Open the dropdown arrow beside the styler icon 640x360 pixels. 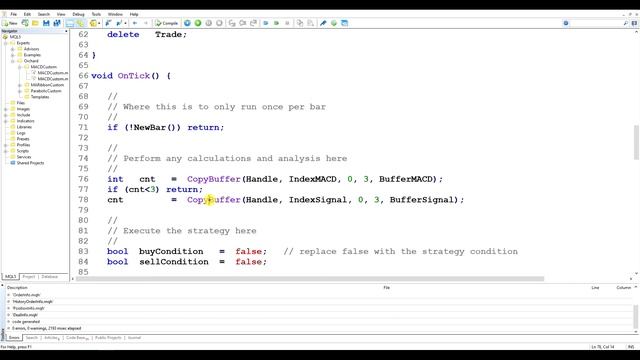[99, 23]
